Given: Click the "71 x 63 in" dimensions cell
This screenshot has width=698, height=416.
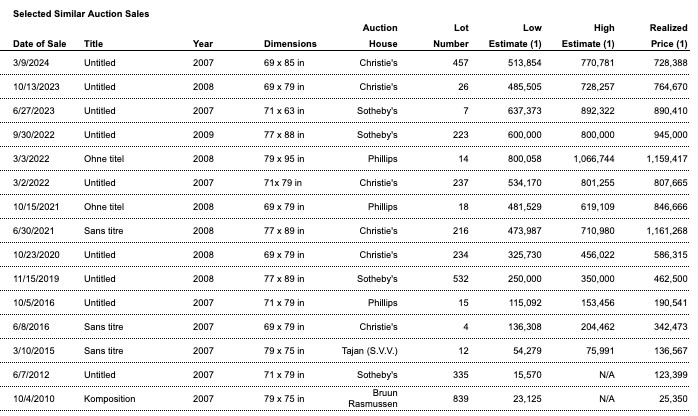Looking at the screenshot, I should click(287, 112).
